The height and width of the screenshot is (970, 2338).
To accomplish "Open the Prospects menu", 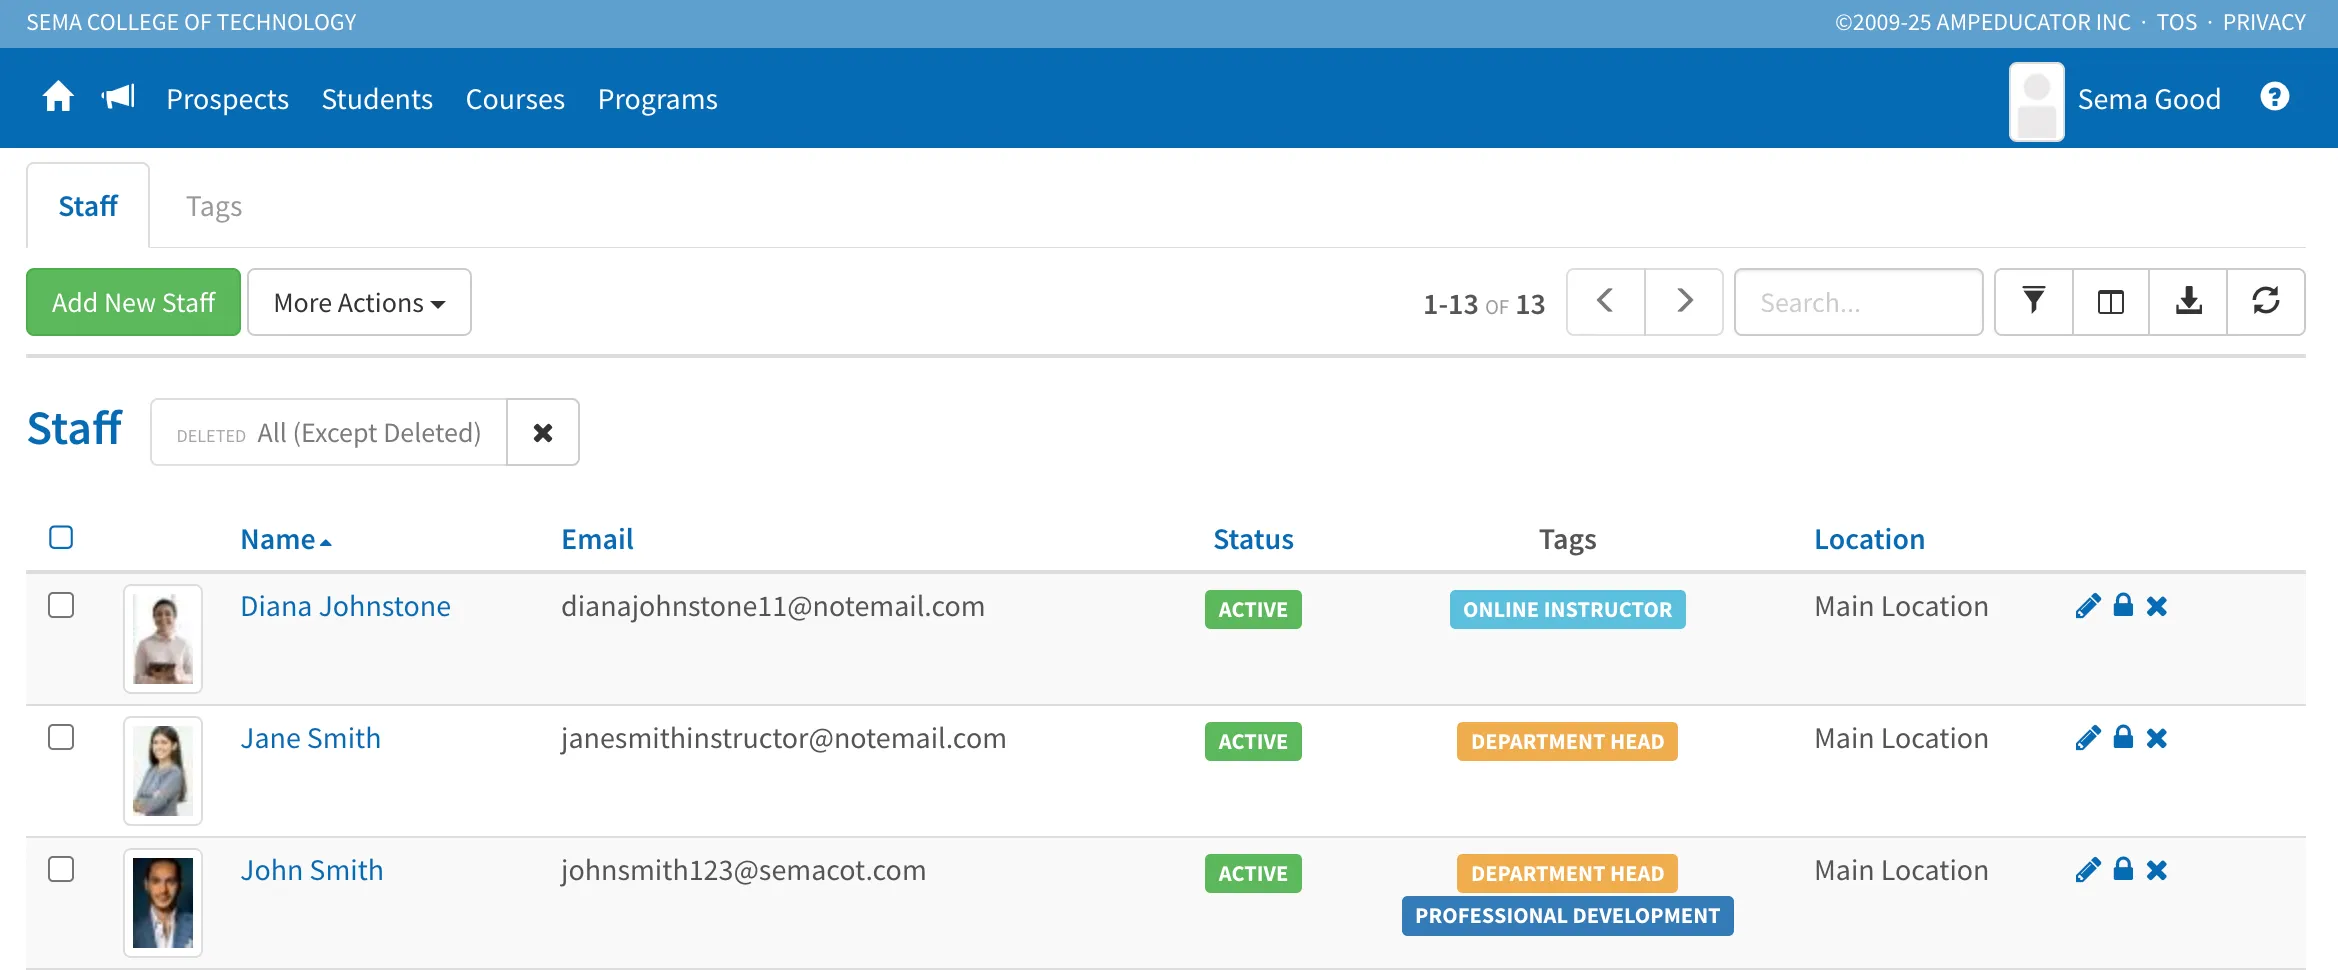I will coord(227,99).
